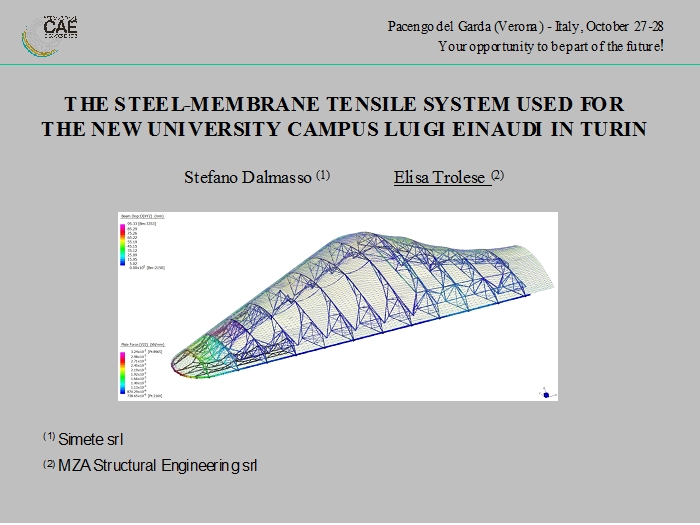The image size is (700, 525).
Task: Click the 'Your opportunity' slogan text
Action: [x=551, y=46]
